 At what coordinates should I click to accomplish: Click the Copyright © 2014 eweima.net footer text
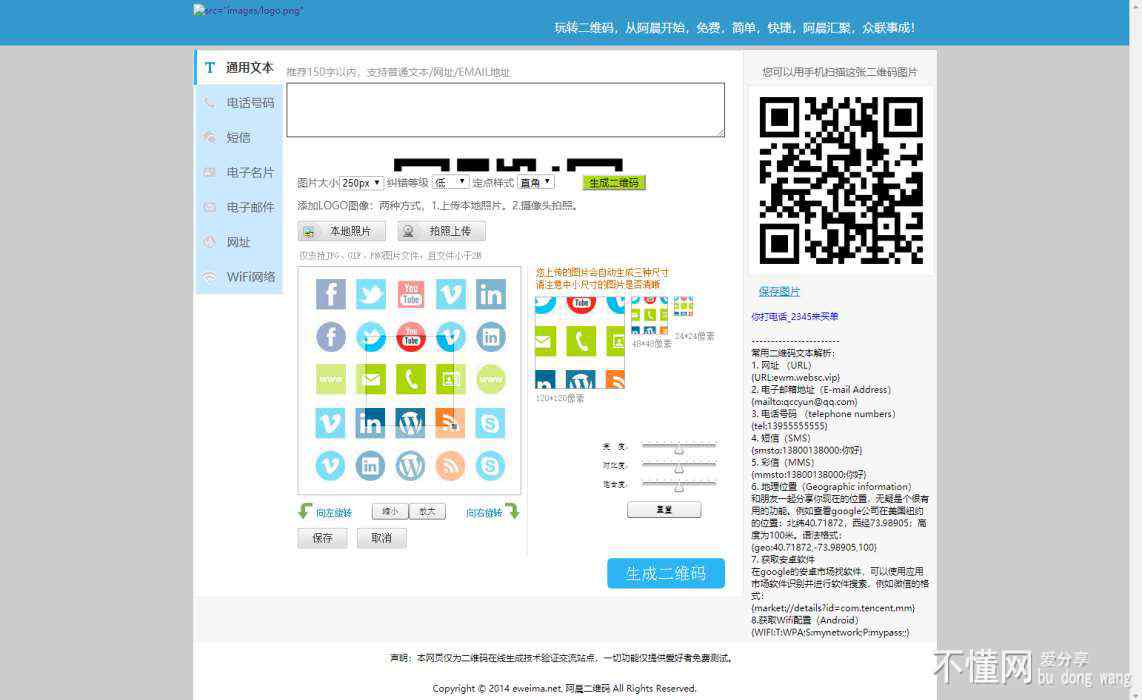tap(564, 688)
